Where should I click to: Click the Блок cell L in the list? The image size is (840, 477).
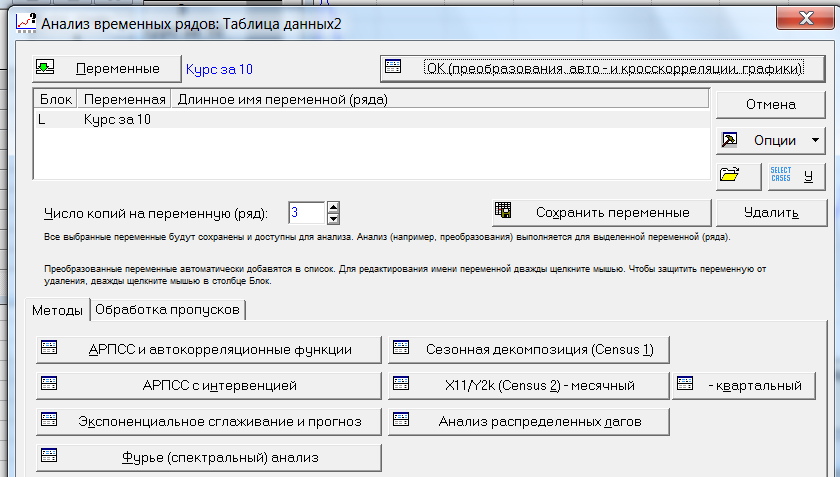(42, 120)
